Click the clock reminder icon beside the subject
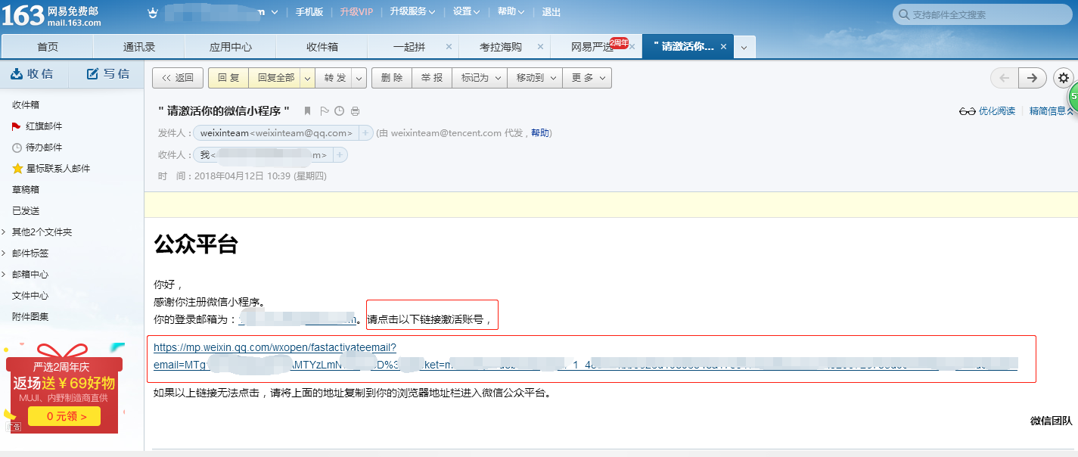Viewport: 1078px width, 457px height. point(339,110)
